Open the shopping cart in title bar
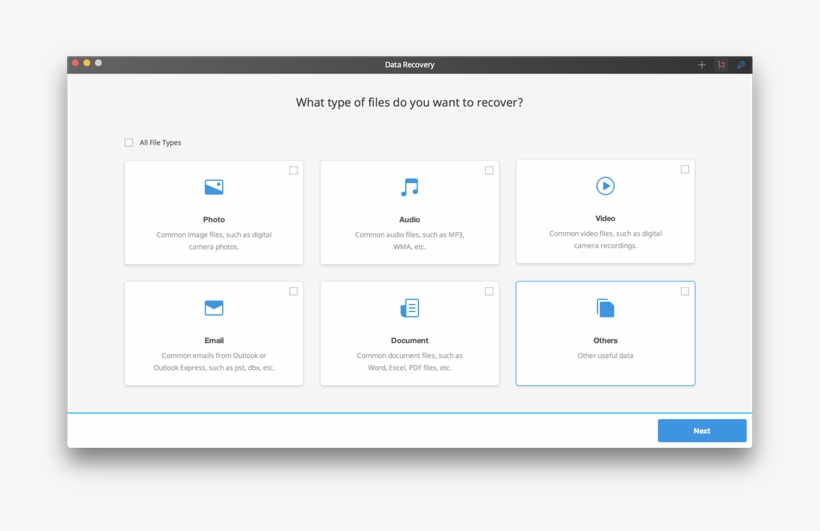 tap(721, 65)
